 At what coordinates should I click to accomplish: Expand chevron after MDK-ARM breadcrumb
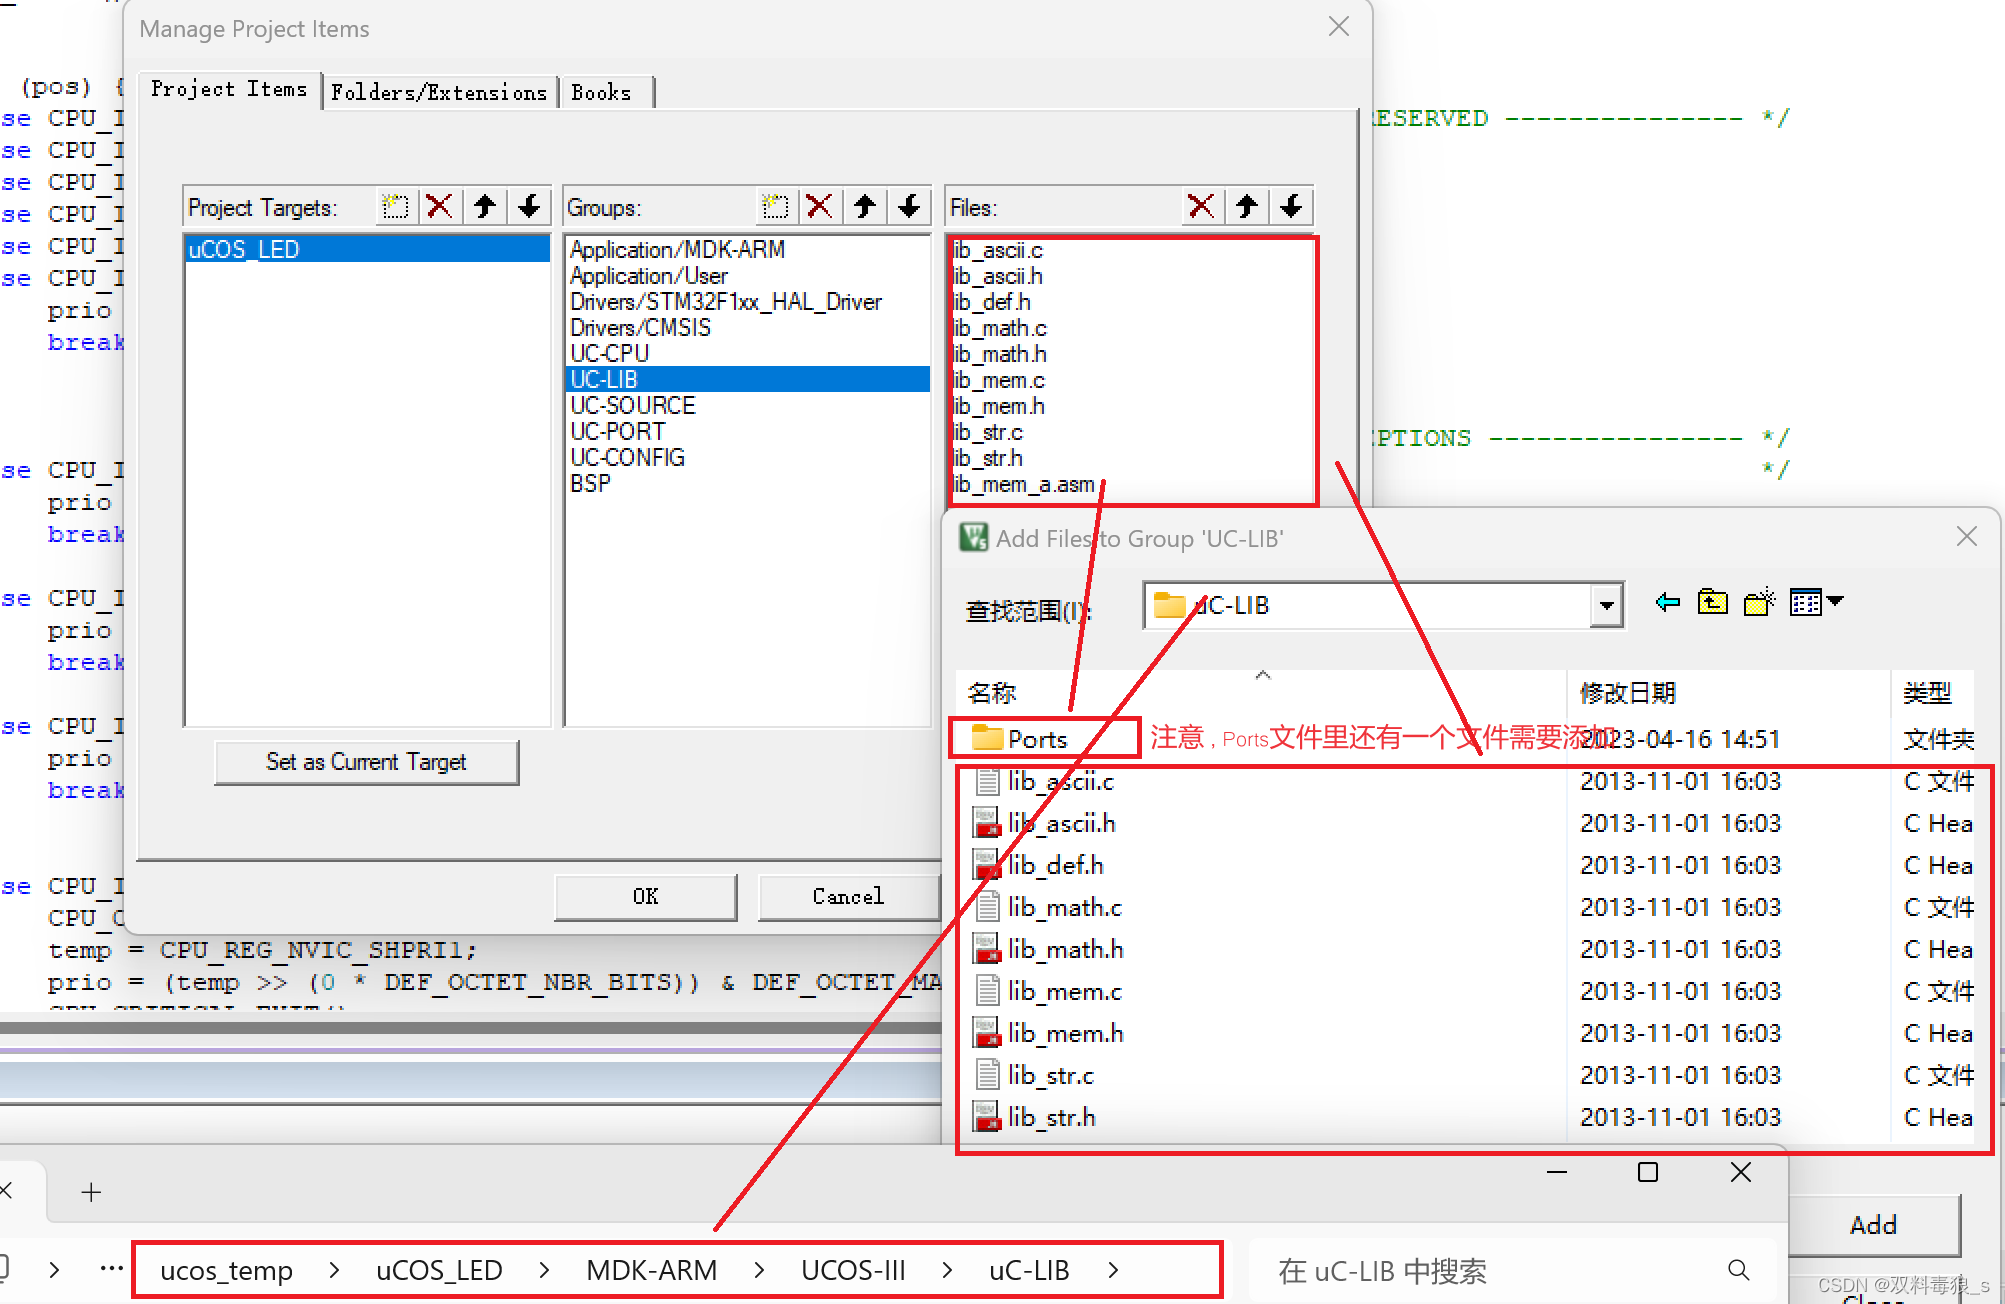759,1270
